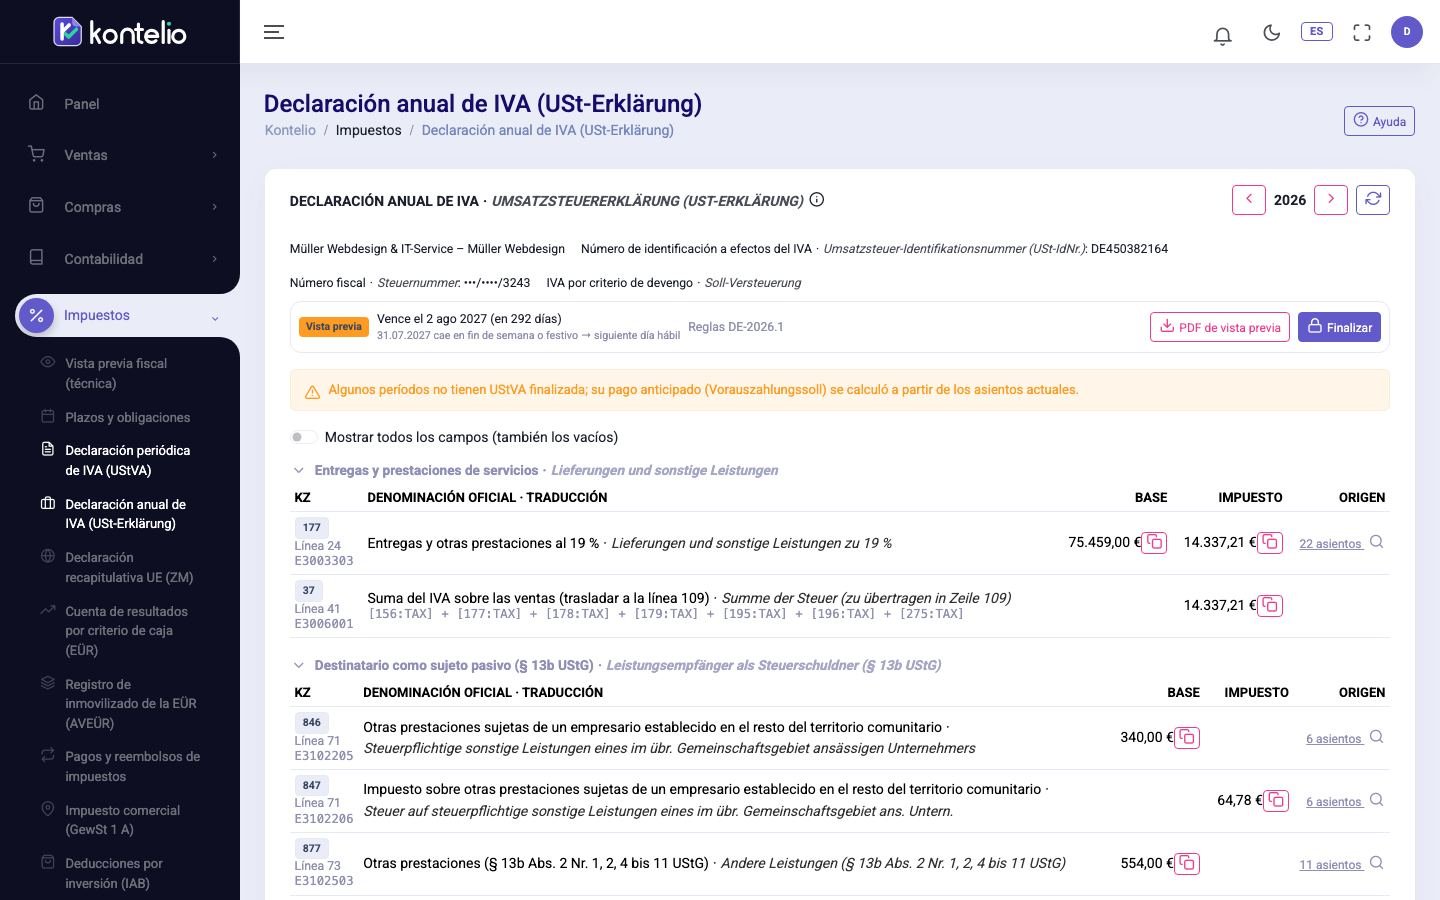Image resolution: width=1440 pixels, height=900 pixels.
Task: Open the 22 asientos link
Action: [1330, 544]
